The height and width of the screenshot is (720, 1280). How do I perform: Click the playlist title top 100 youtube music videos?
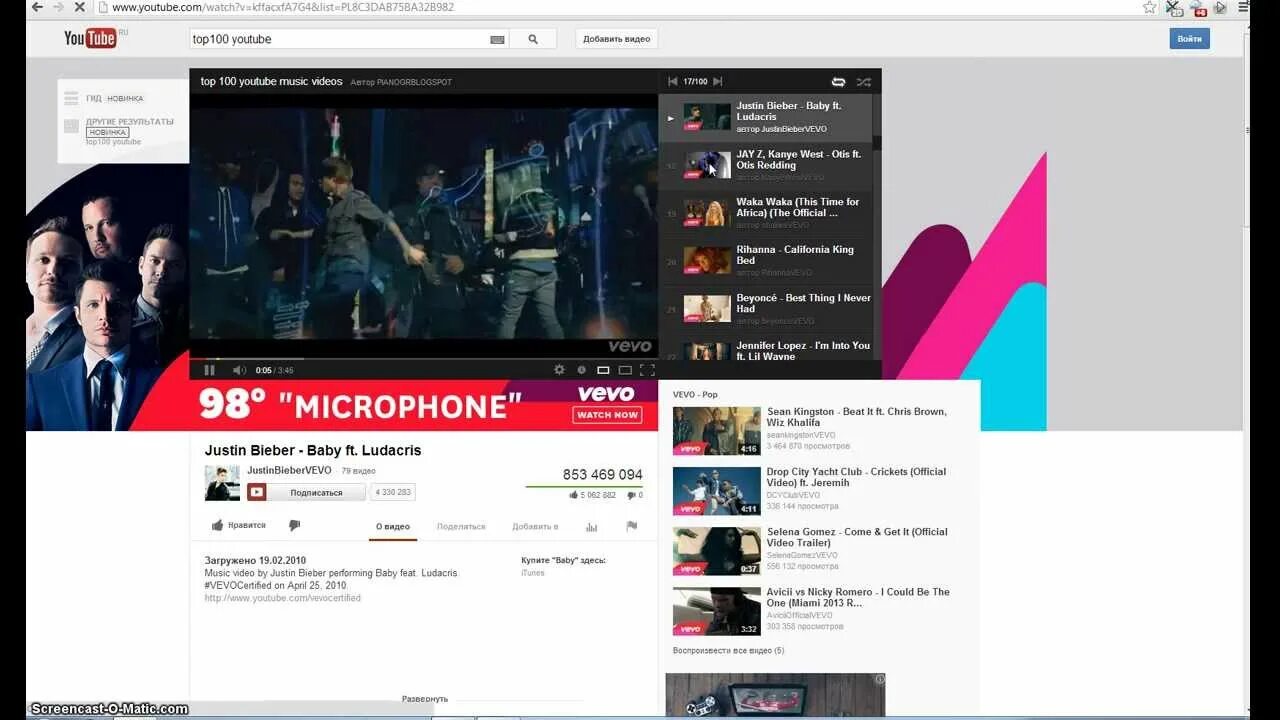pos(271,82)
